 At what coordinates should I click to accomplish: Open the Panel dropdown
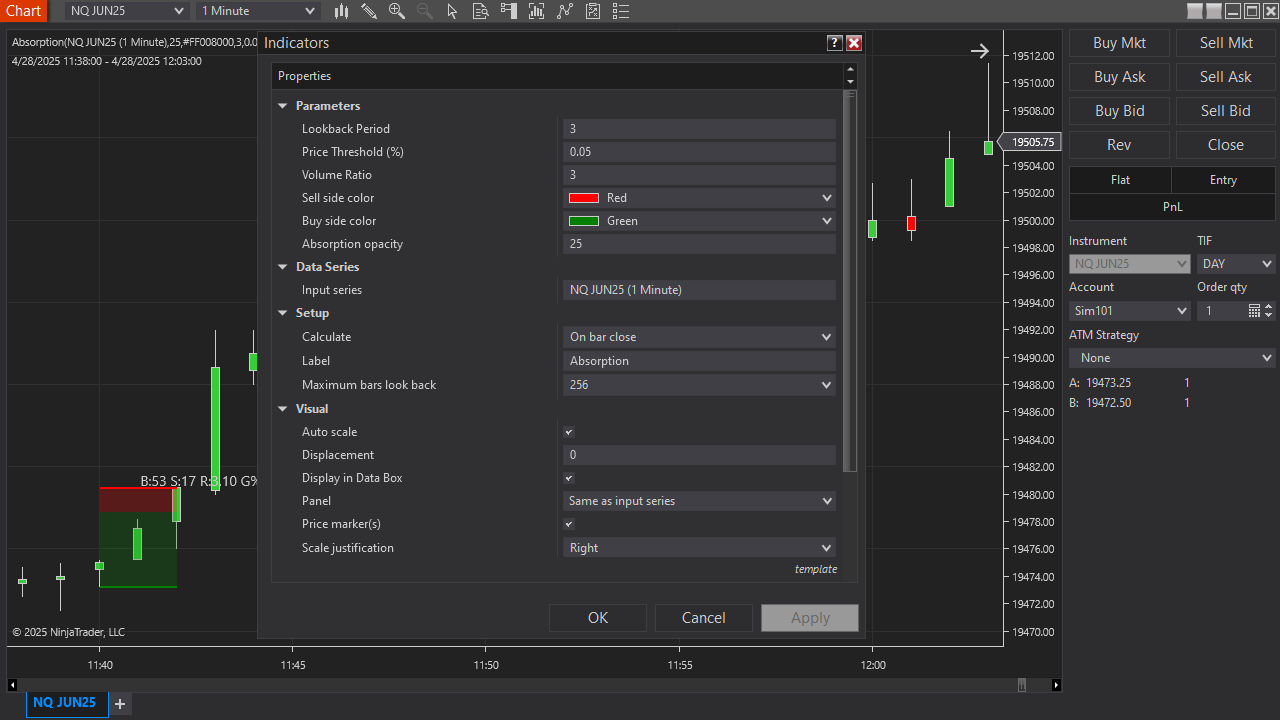point(699,501)
